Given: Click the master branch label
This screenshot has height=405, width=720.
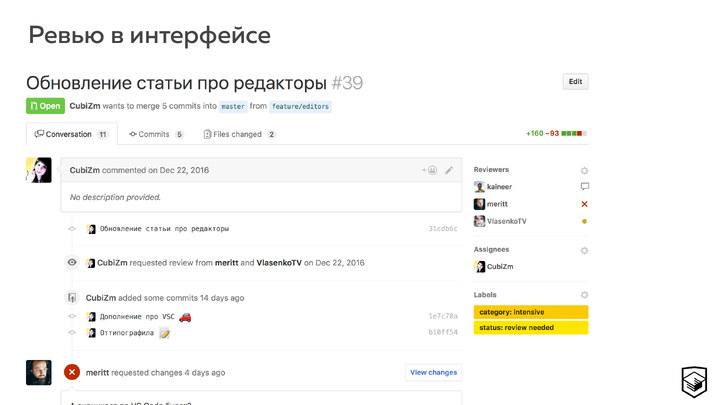Looking at the screenshot, I should [x=233, y=107].
